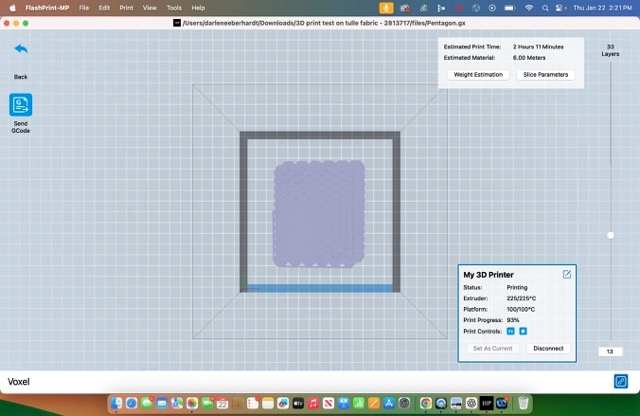Pause the print in Print Controls

[511, 330]
